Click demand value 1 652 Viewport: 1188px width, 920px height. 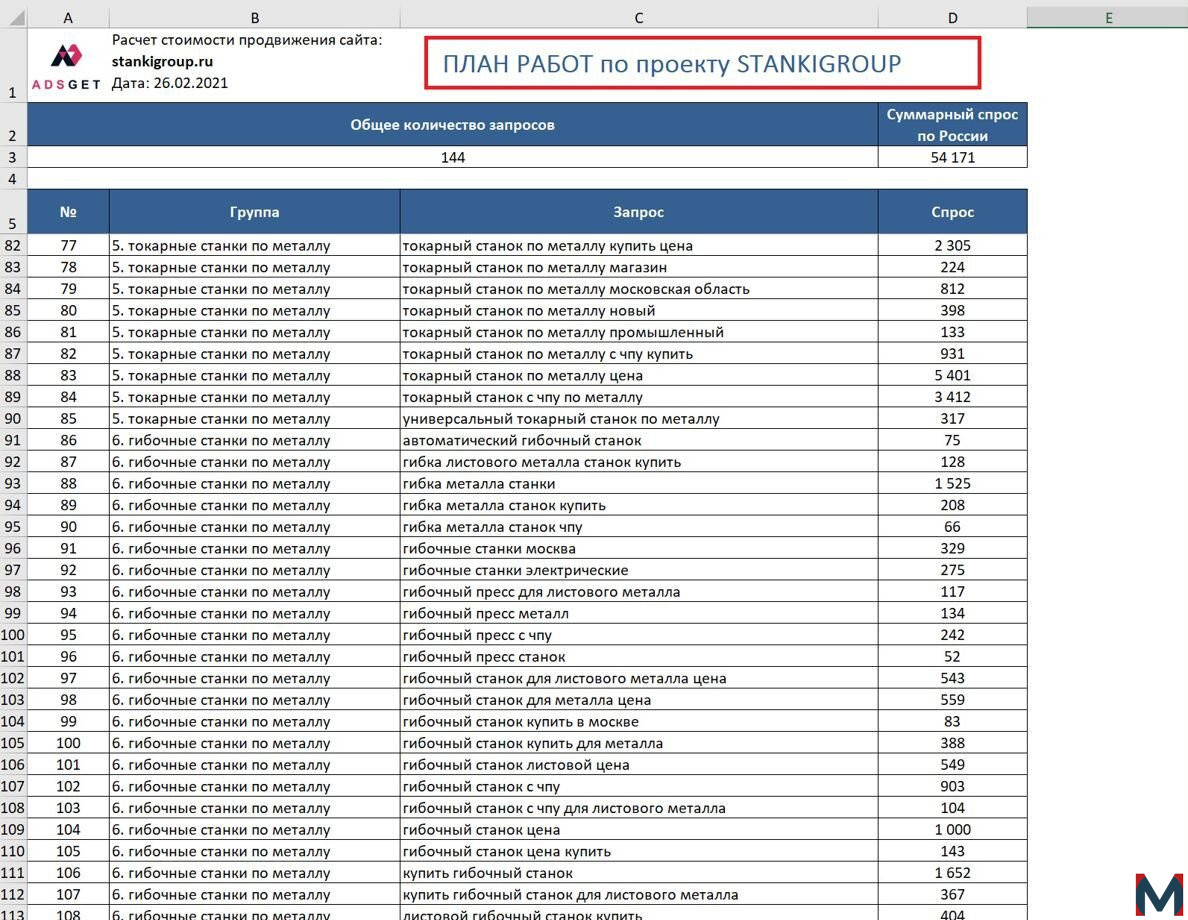coord(952,873)
